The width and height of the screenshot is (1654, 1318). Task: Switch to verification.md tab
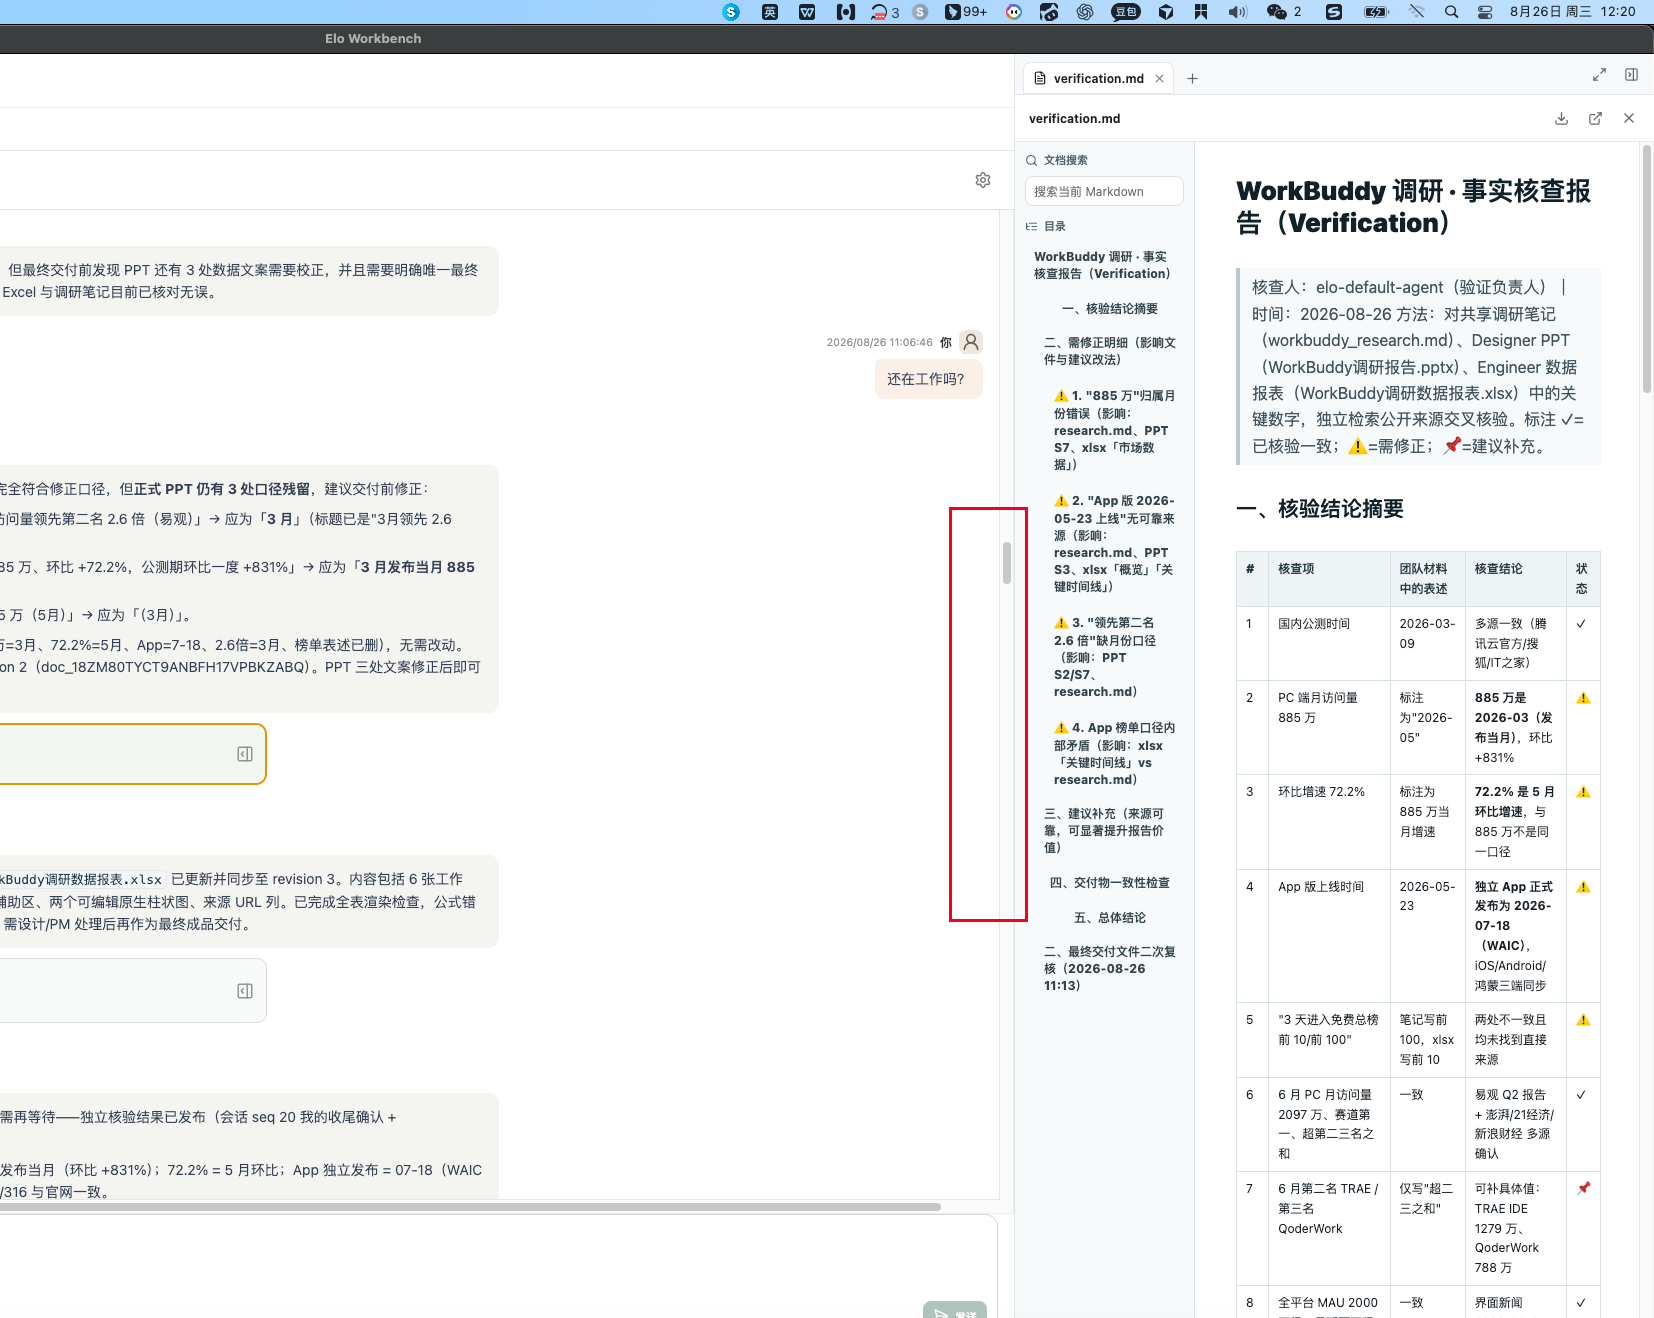click(1098, 79)
